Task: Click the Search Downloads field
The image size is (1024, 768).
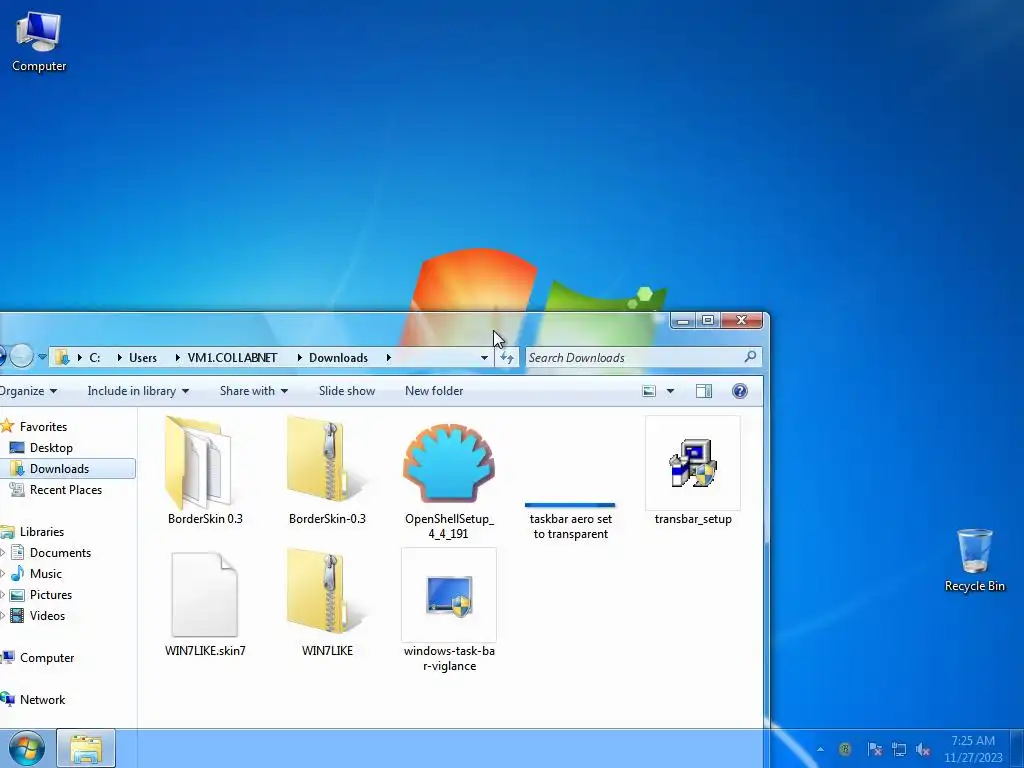Action: 643,357
